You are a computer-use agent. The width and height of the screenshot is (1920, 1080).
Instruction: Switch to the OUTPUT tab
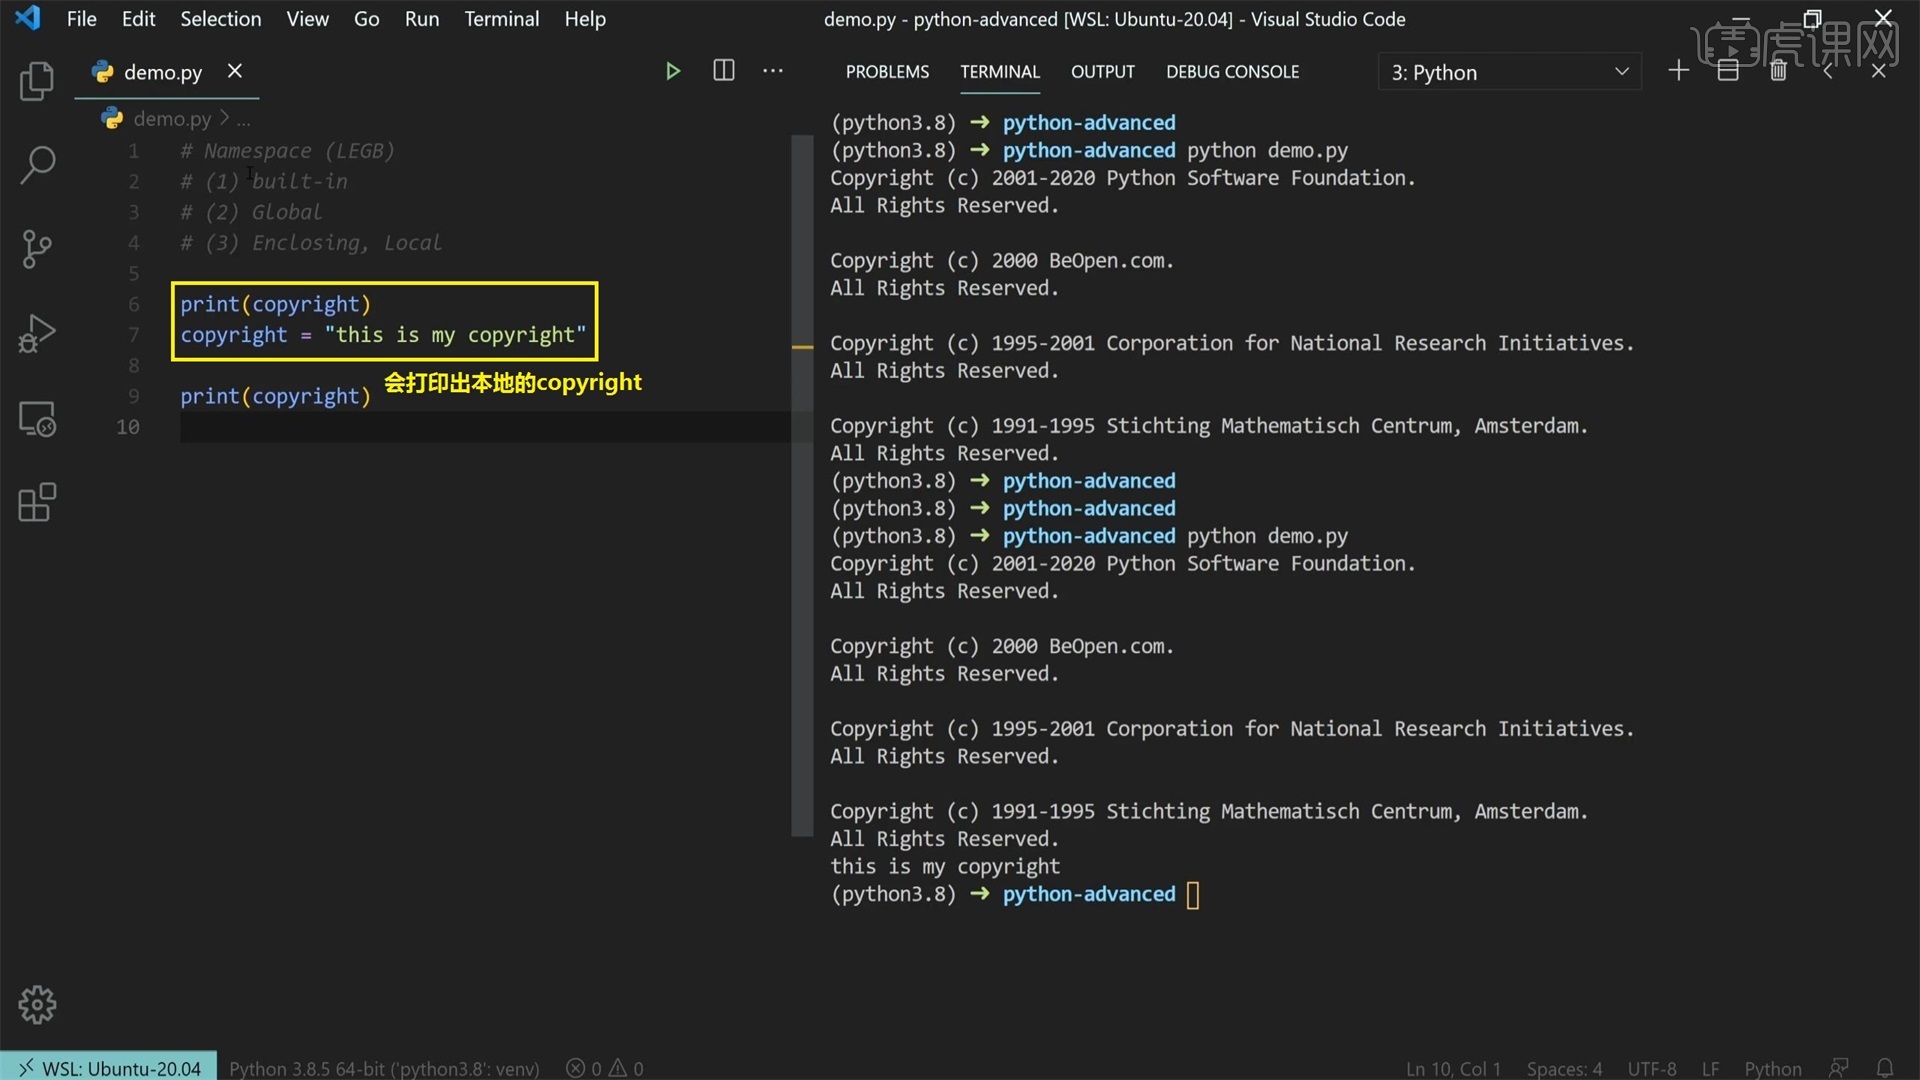pyautogui.click(x=1102, y=71)
